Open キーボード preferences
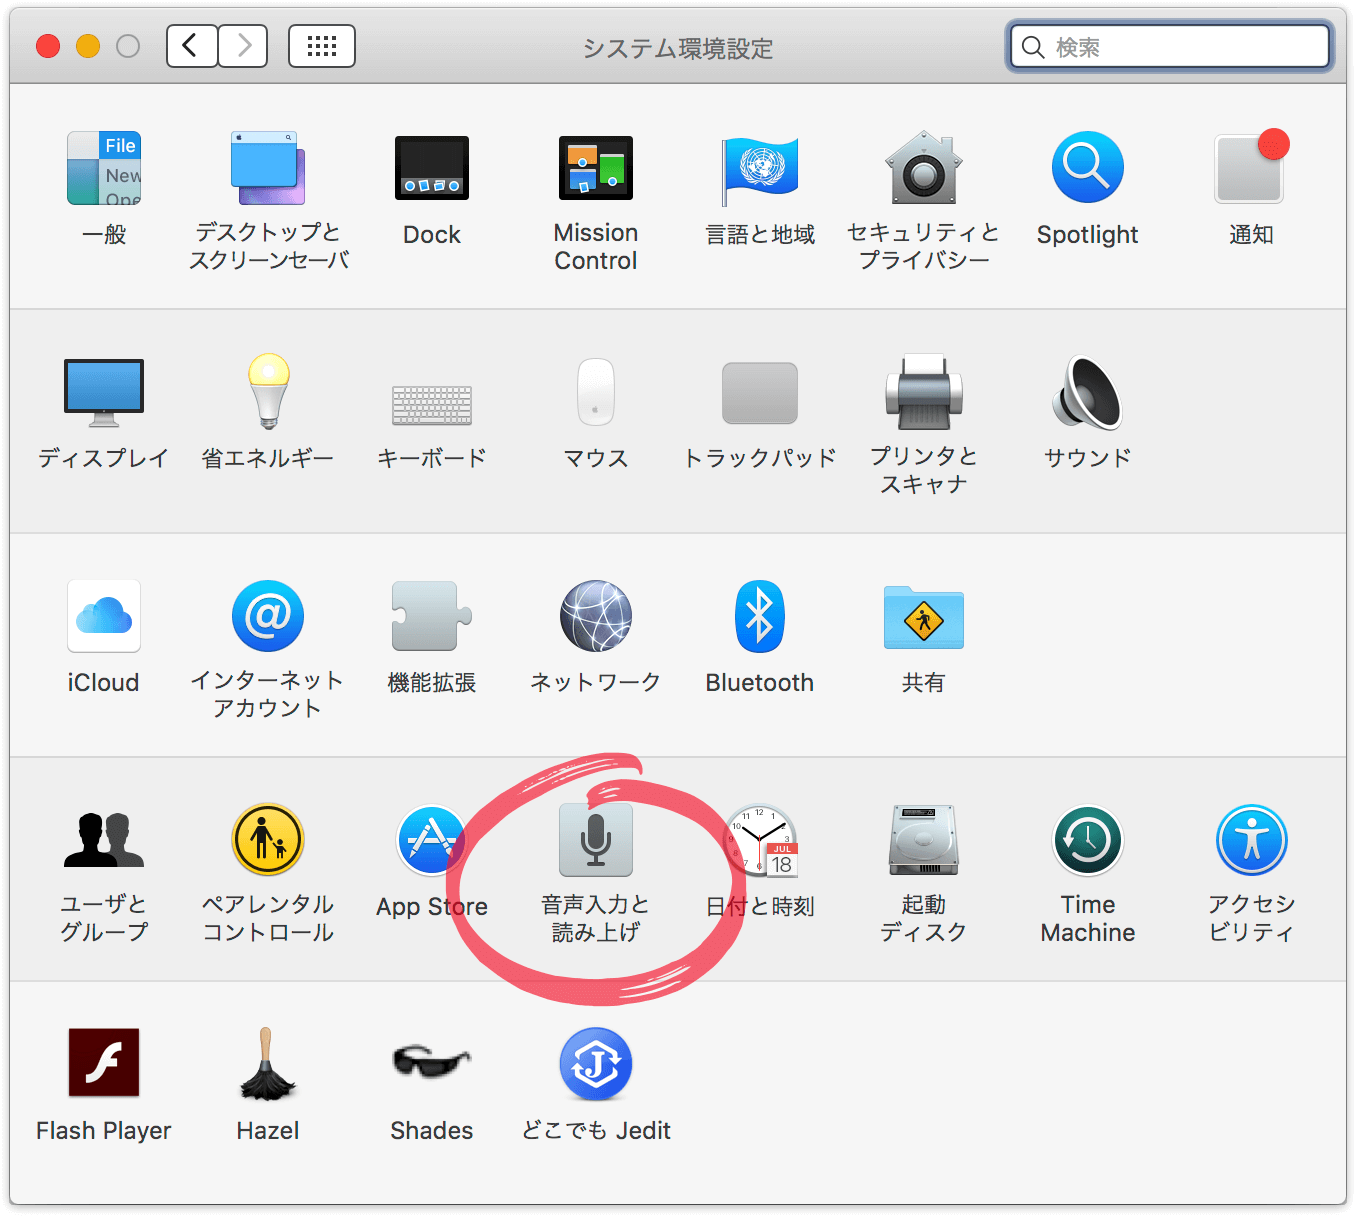 [x=432, y=405]
